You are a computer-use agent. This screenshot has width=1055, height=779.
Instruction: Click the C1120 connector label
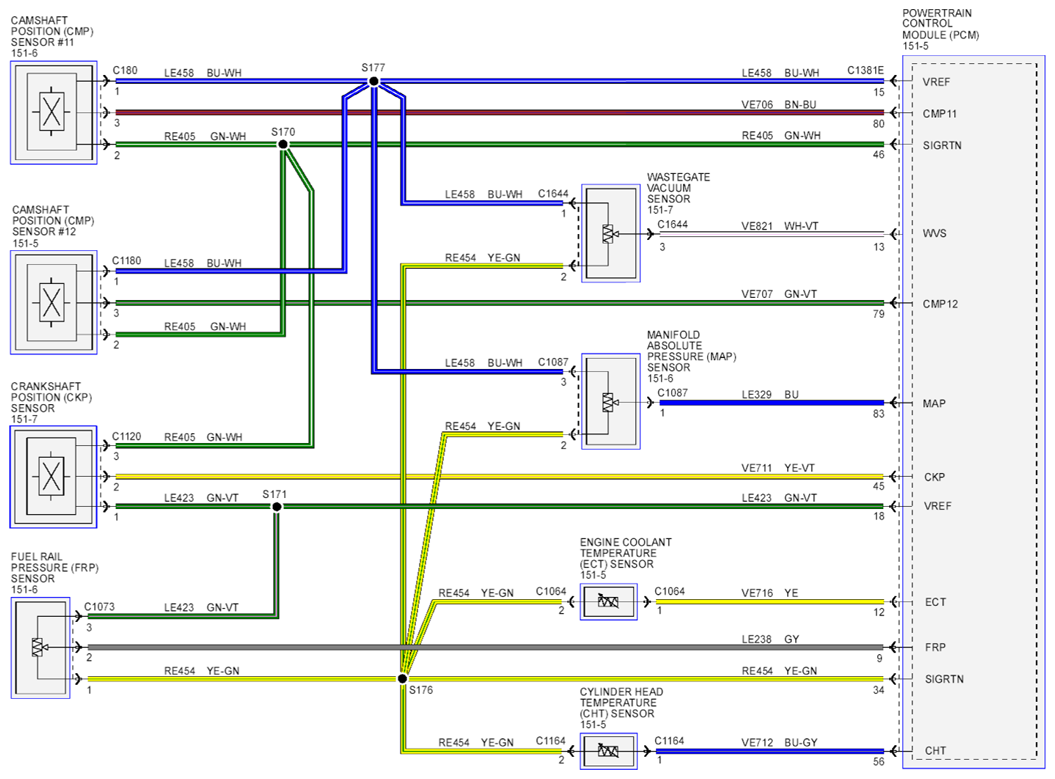tap(126, 436)
